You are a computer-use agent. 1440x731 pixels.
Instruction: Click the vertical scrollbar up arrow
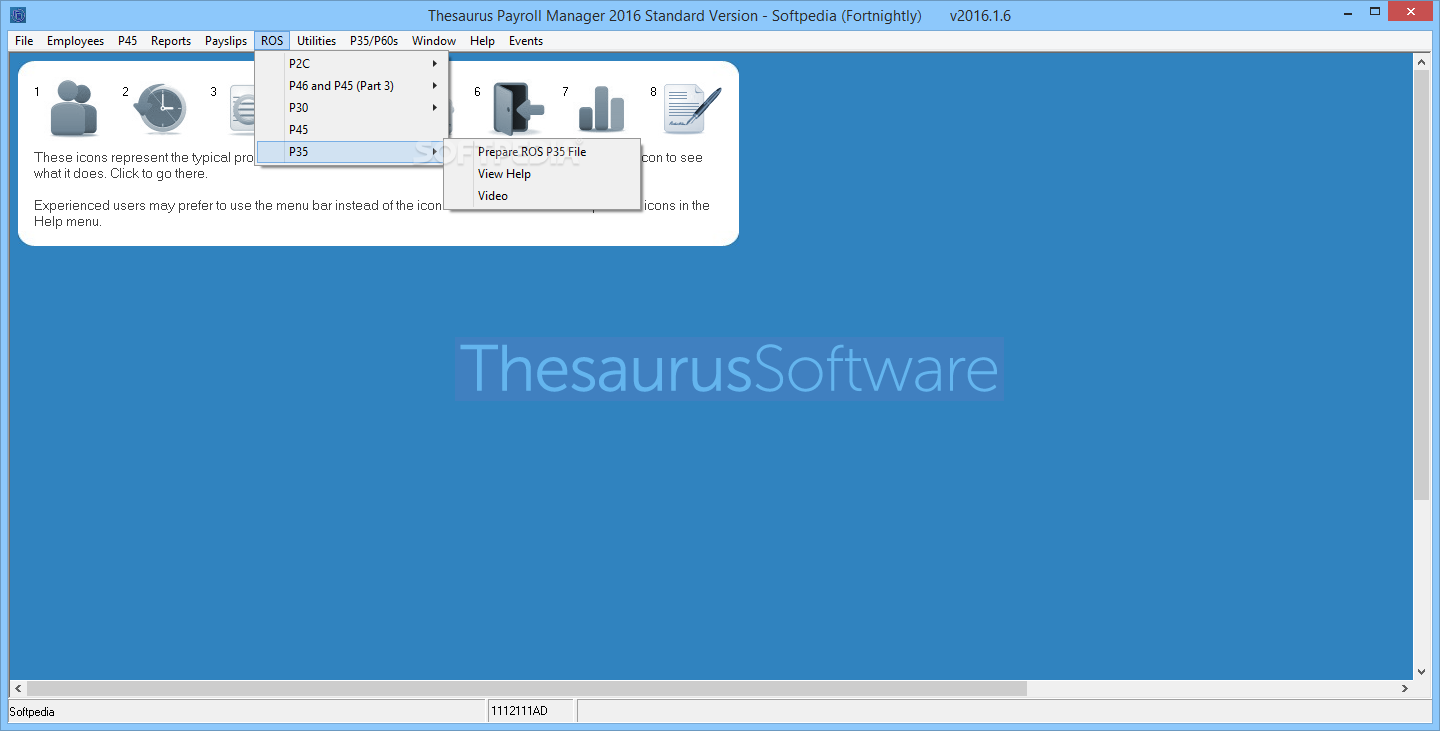(x=1422, y=62)
